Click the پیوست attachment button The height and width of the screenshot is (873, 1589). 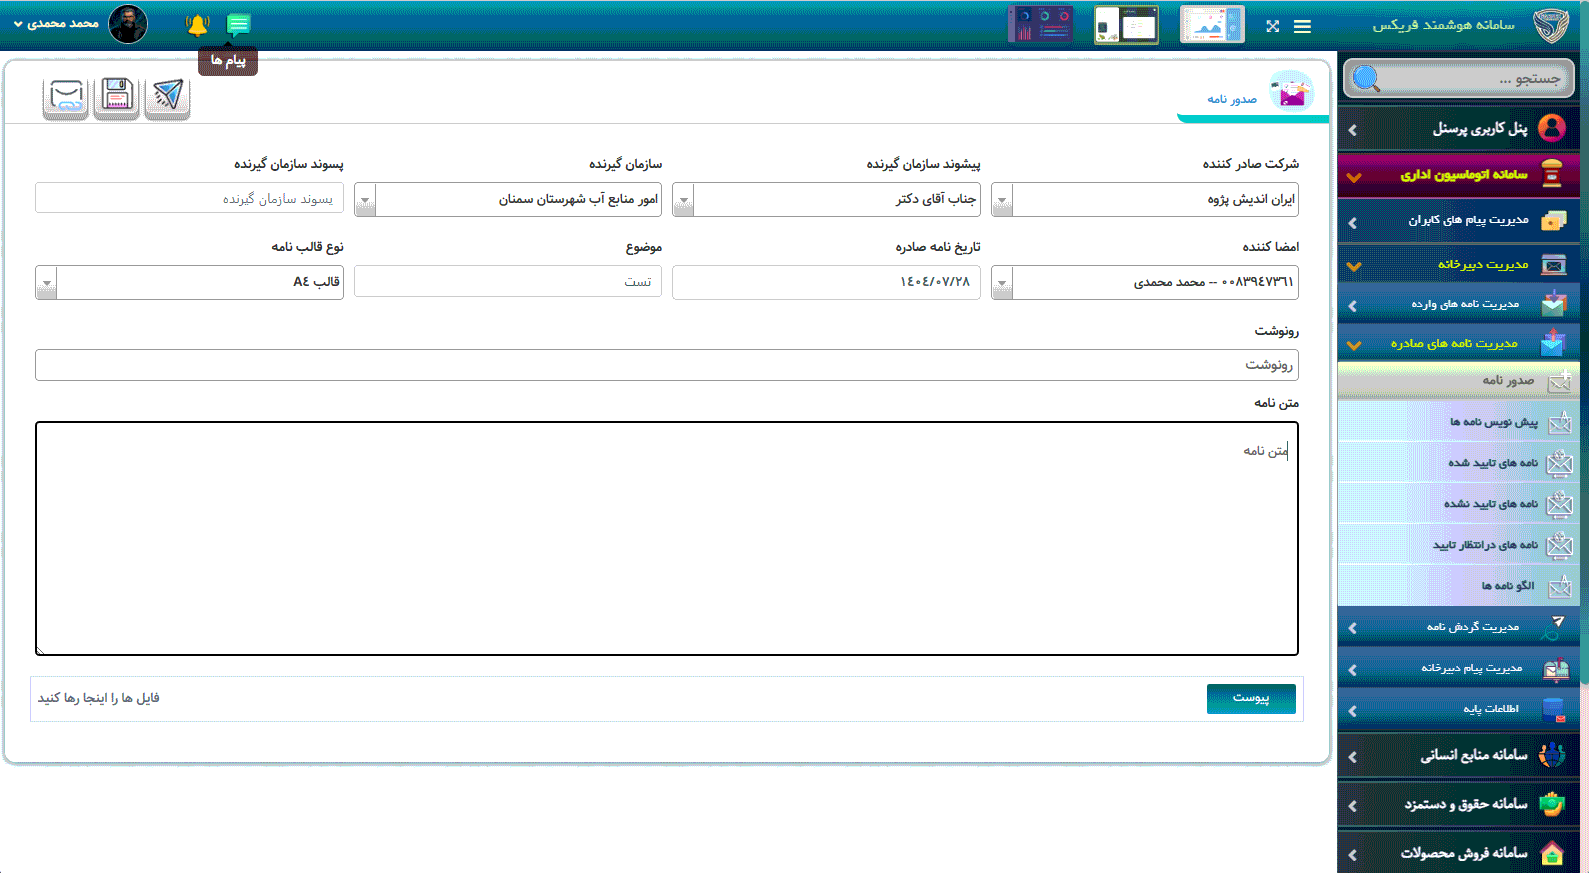[1250, 698]
